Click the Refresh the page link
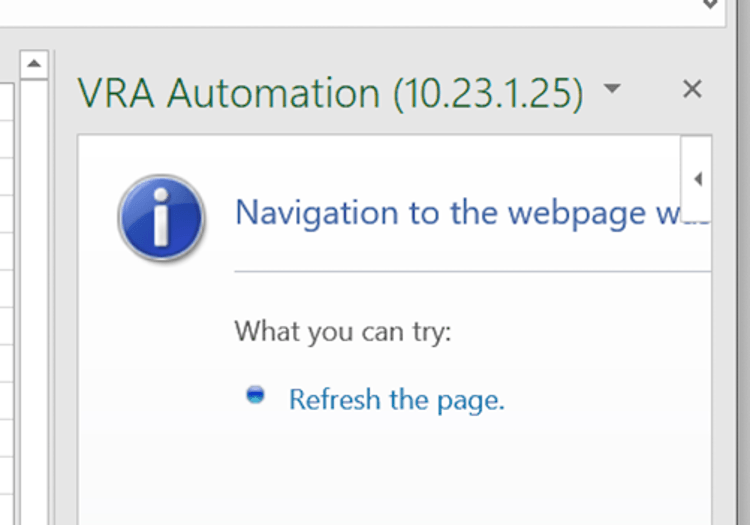 tap(396, 400)
